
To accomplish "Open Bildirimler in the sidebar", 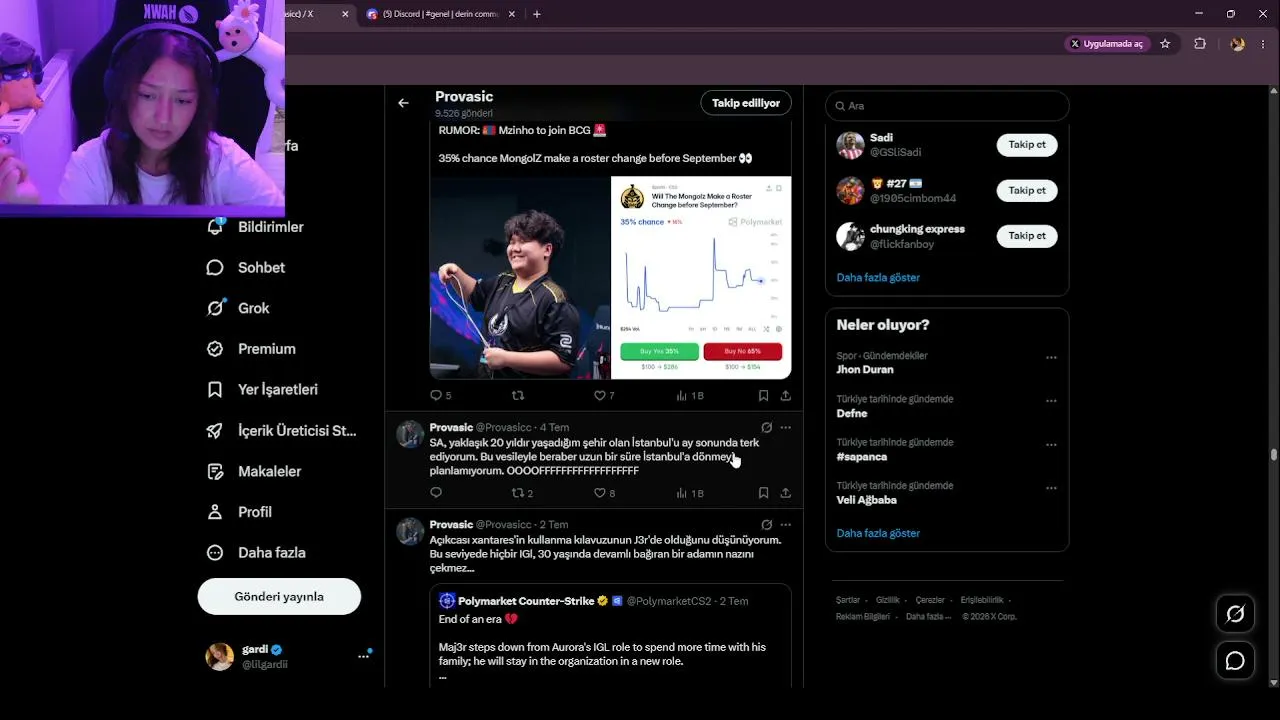I will [256, 227].
